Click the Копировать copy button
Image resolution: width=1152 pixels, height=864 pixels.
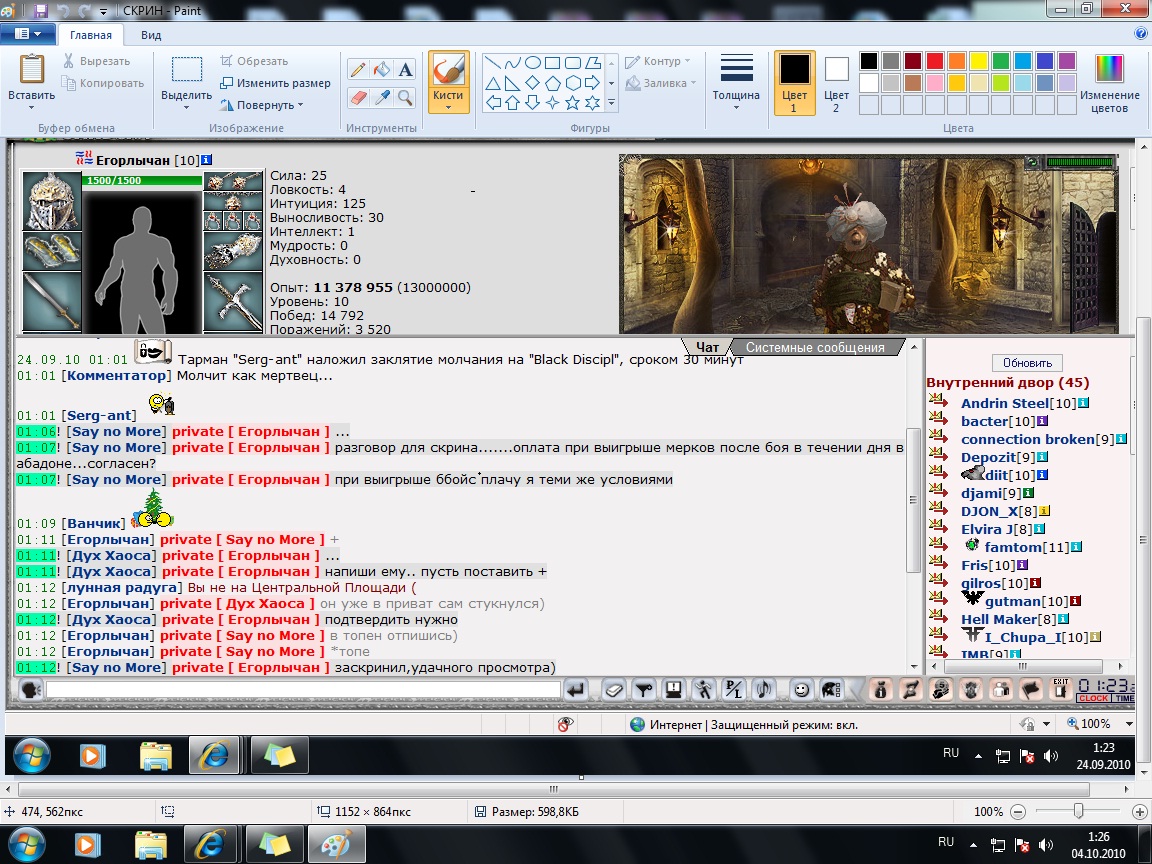103,83
